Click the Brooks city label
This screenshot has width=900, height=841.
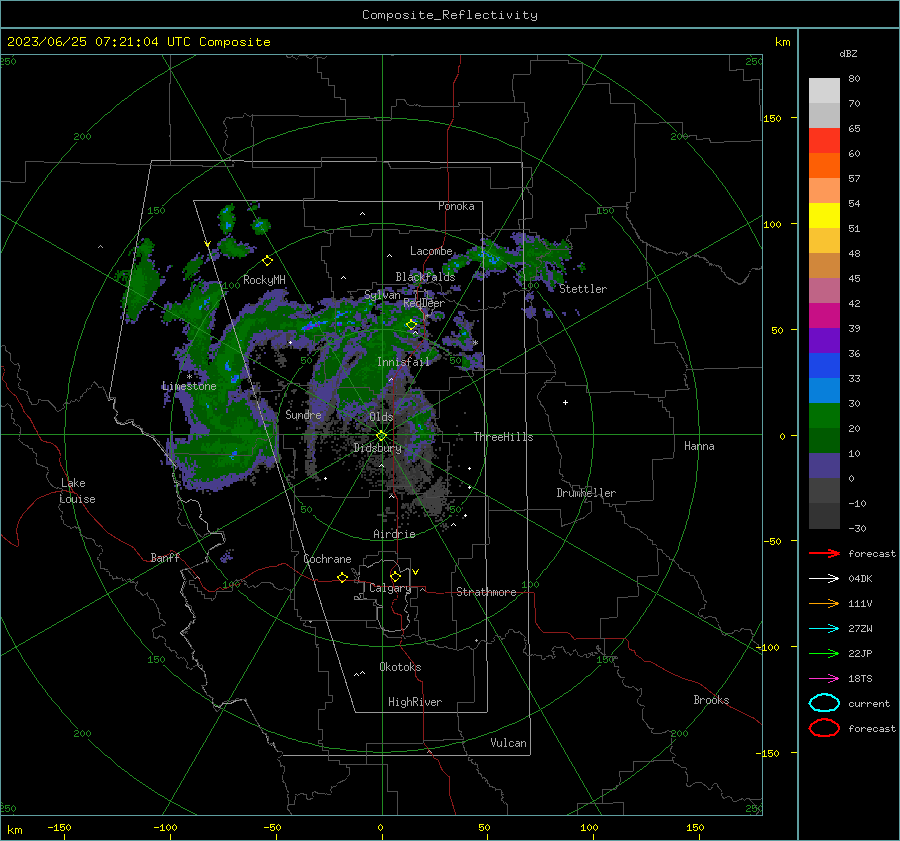coord(711,700)
